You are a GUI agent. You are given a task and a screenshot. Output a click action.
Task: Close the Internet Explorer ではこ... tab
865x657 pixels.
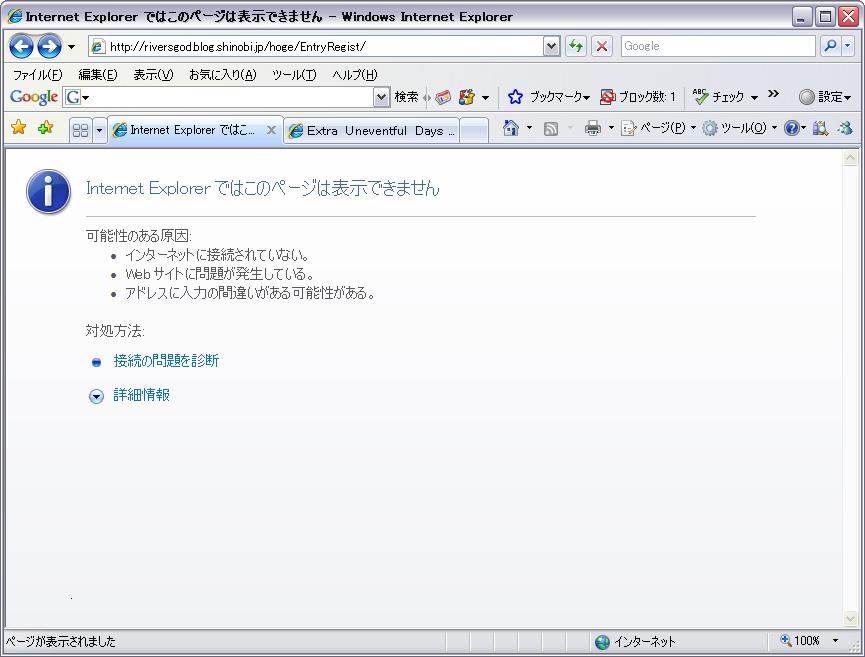point(271,130)
